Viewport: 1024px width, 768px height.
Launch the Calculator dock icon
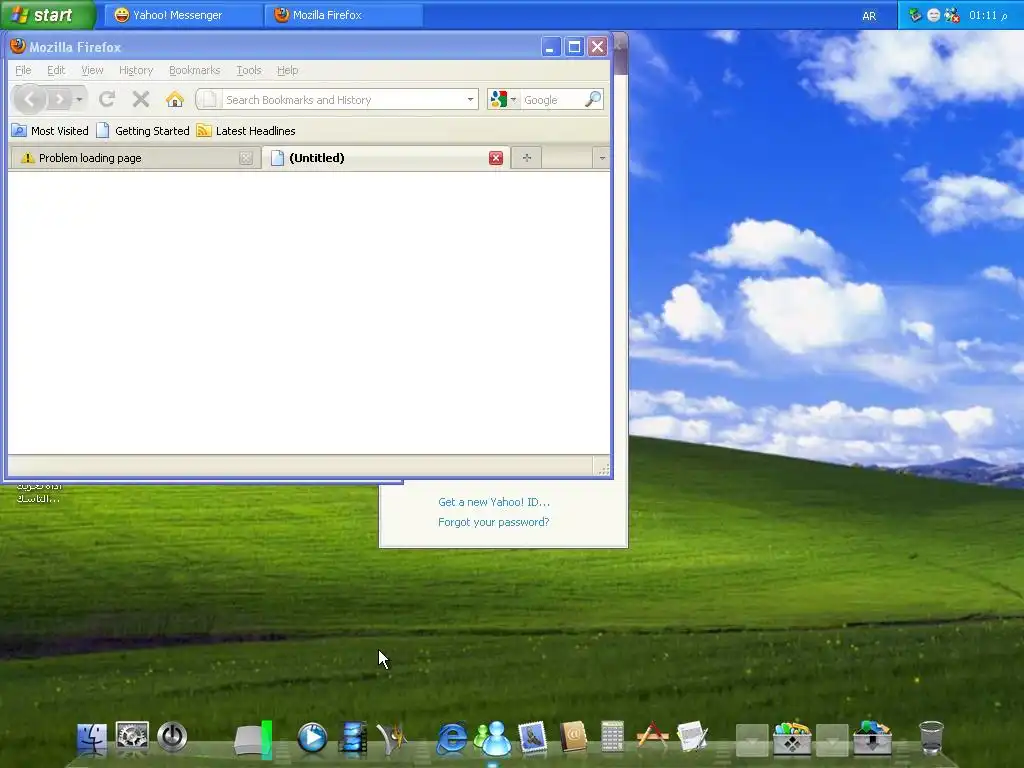(612, 737)
